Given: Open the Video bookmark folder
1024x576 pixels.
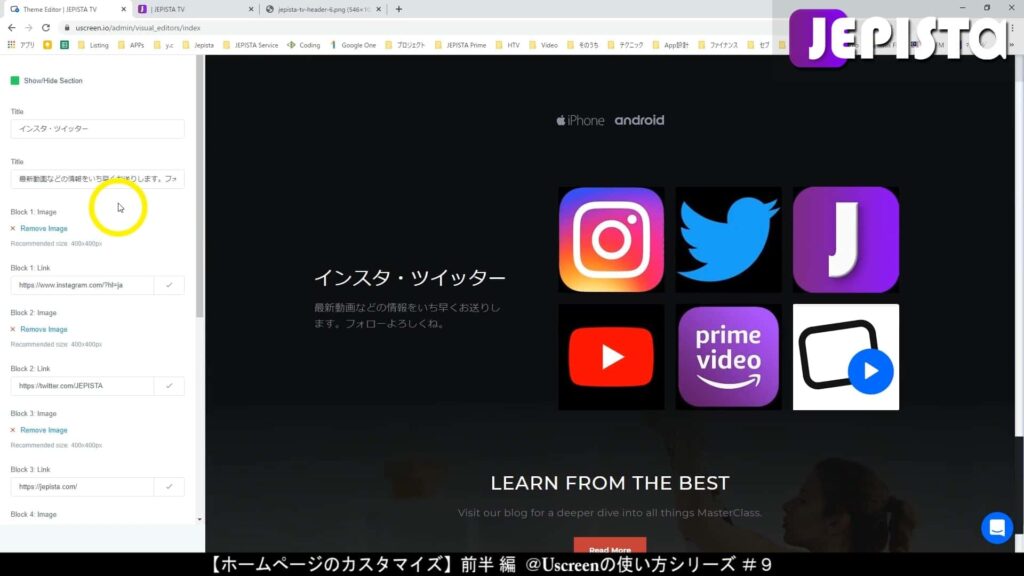Looking at the screenshot, I should (543, 45).
